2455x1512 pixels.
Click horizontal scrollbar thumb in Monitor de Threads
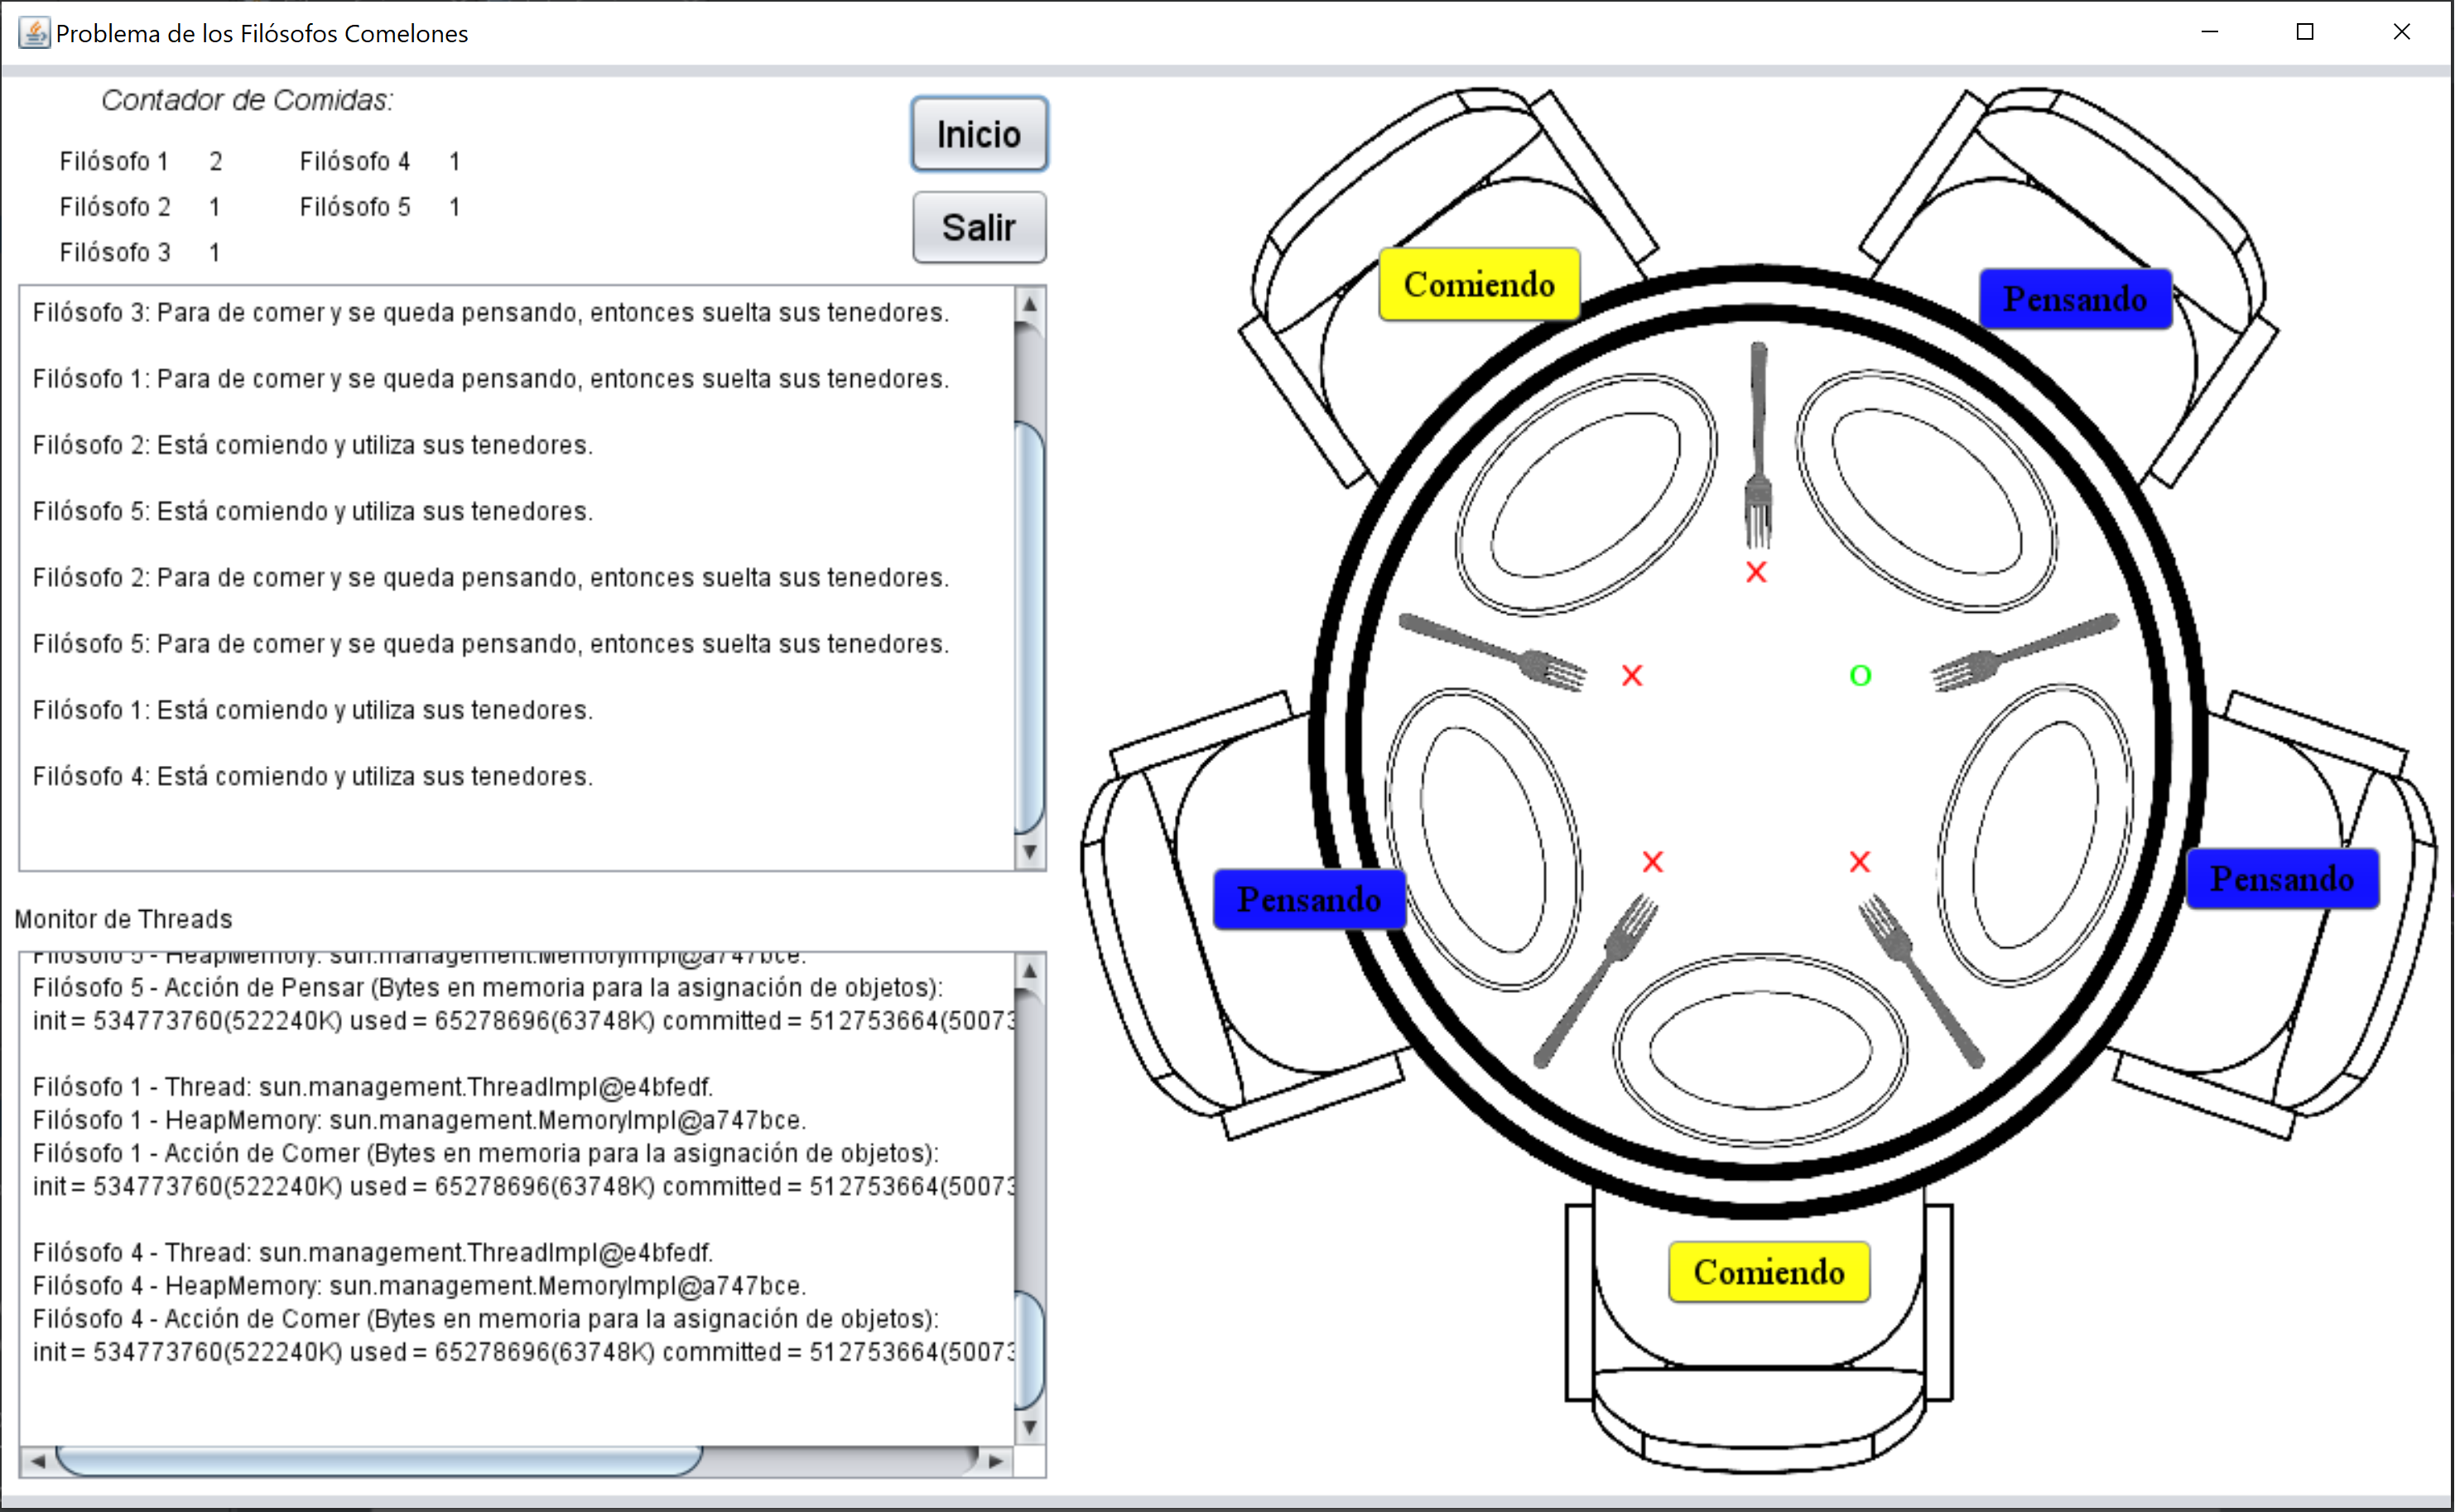[380, 1461]
